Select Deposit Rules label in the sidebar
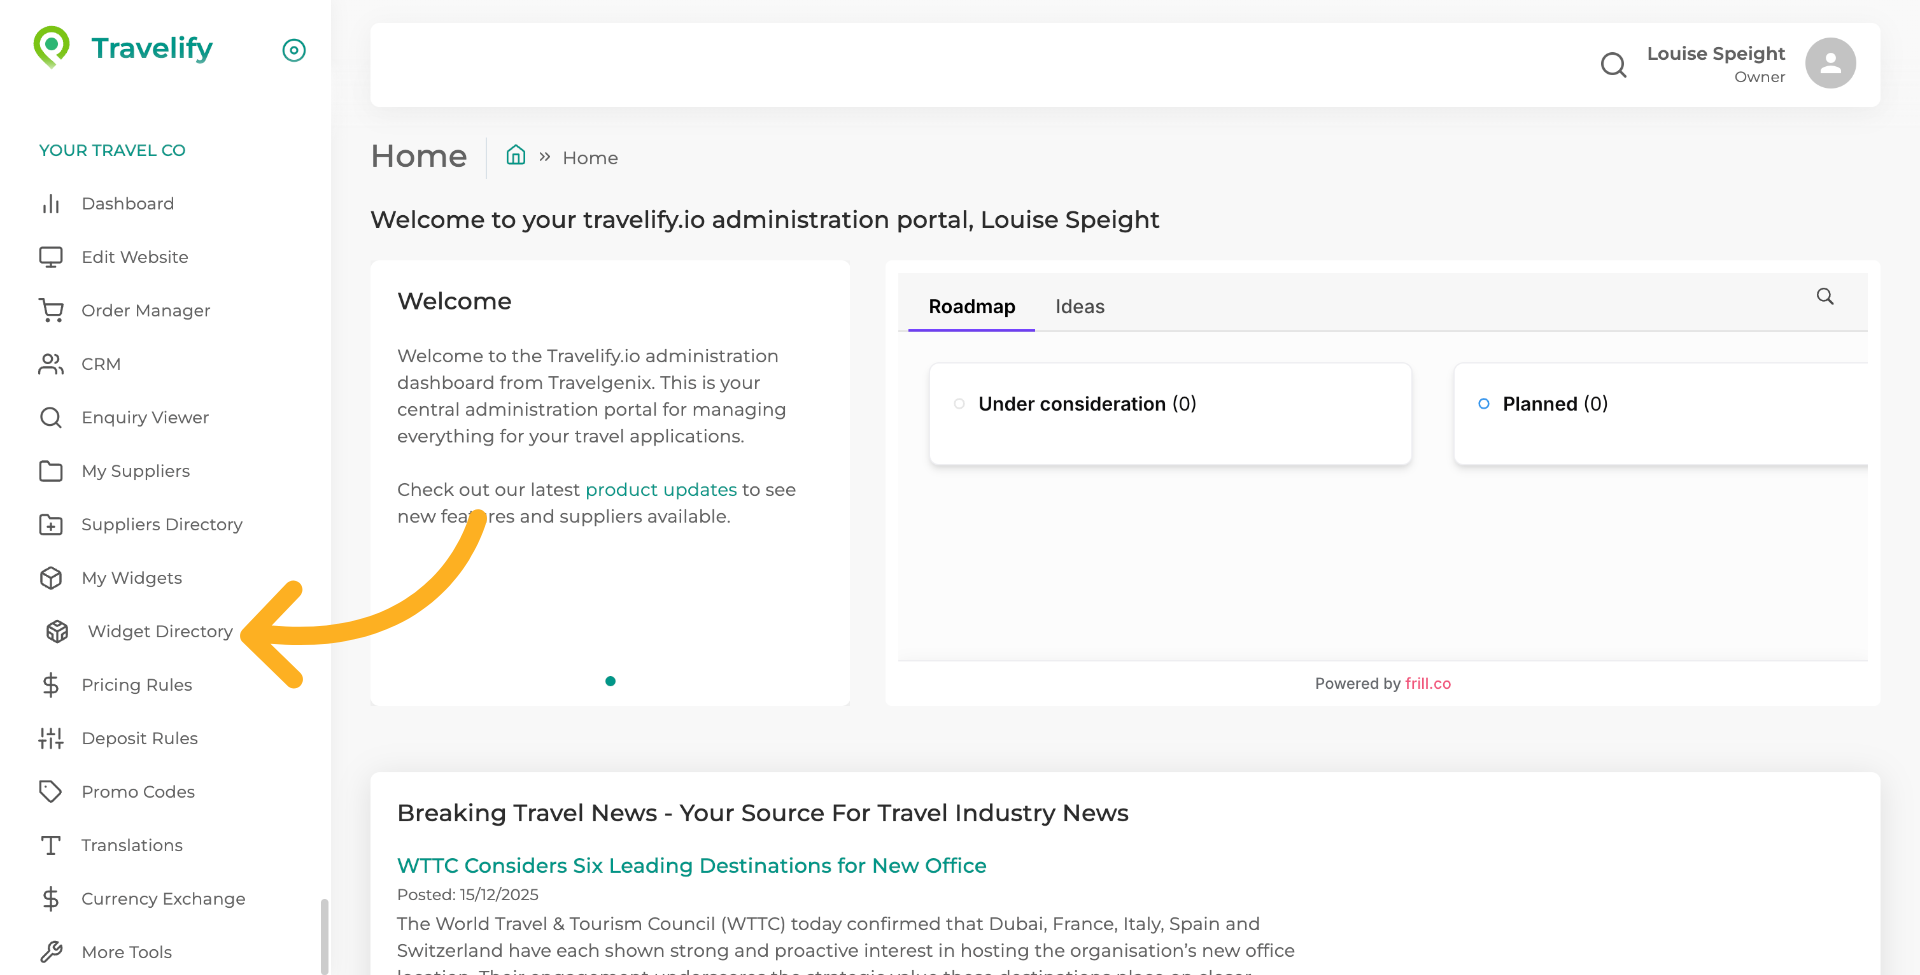1920x975 pixels. point(140,738)
